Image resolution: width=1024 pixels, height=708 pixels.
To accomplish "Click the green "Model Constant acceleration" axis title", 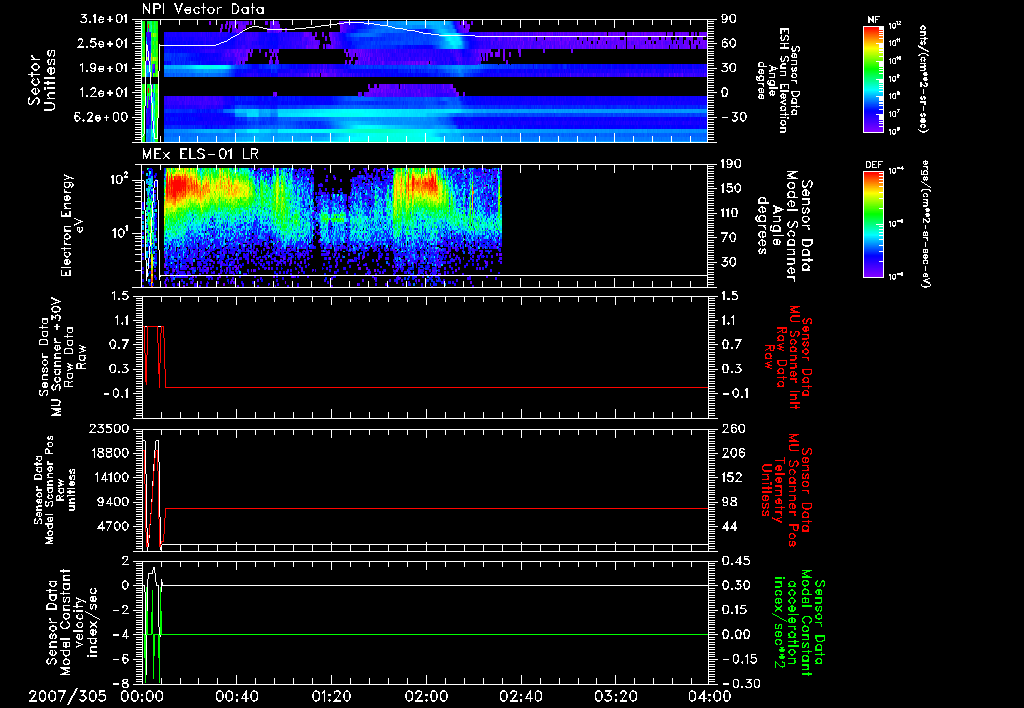I will coord(800,622).
